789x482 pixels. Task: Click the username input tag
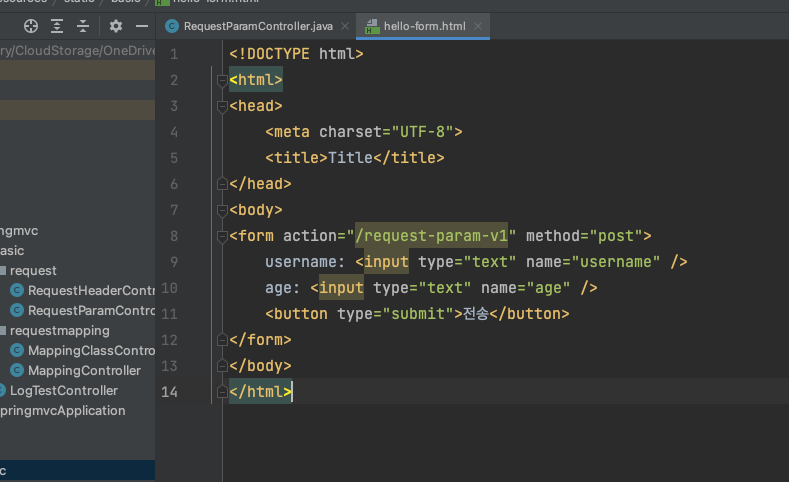(521, 262)
